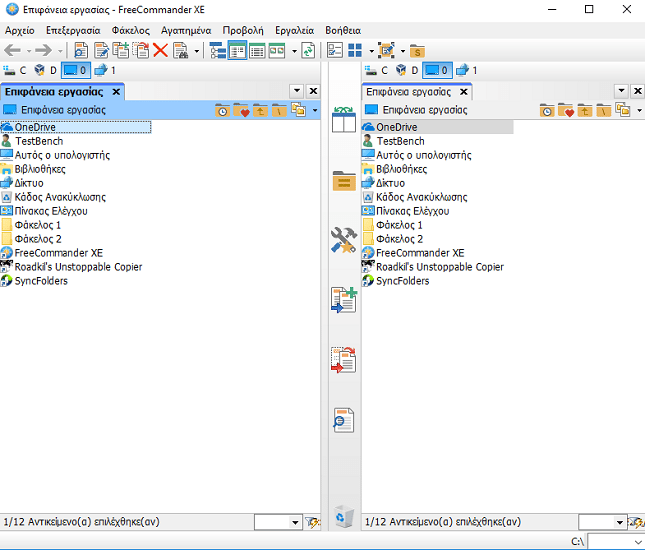Click the file view icon in the splitter bar
This screenshot has height=550, width=645.
point(344,420)
